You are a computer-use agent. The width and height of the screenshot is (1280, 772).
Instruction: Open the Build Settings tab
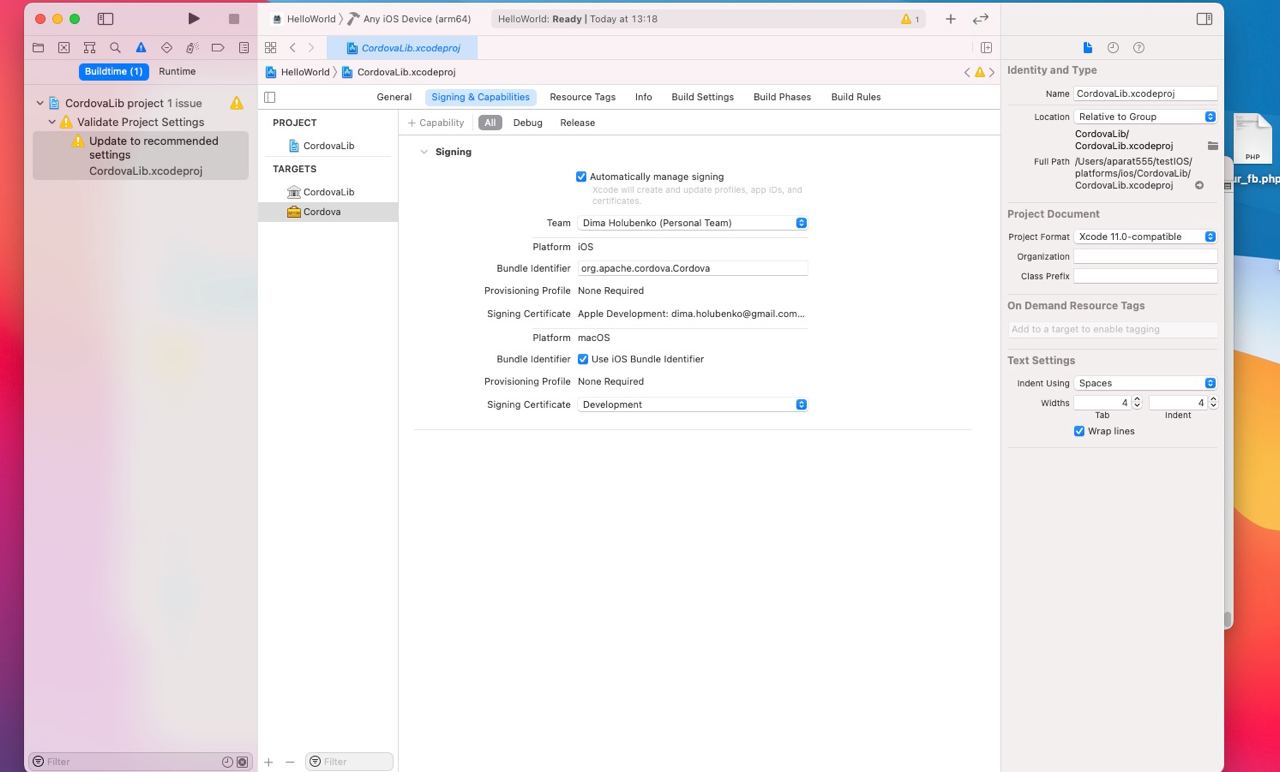(702, 97)
